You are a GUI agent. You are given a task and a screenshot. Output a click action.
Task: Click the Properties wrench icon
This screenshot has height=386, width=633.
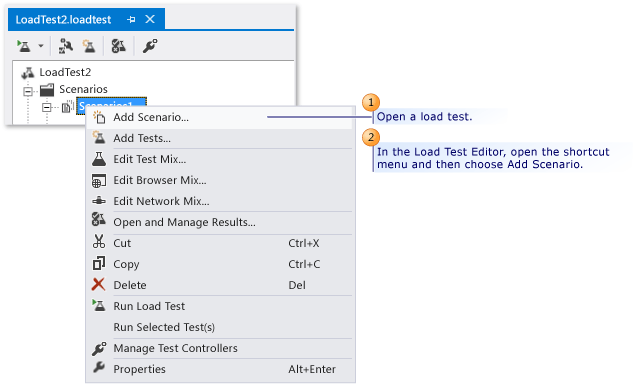[x=99, y=367]
